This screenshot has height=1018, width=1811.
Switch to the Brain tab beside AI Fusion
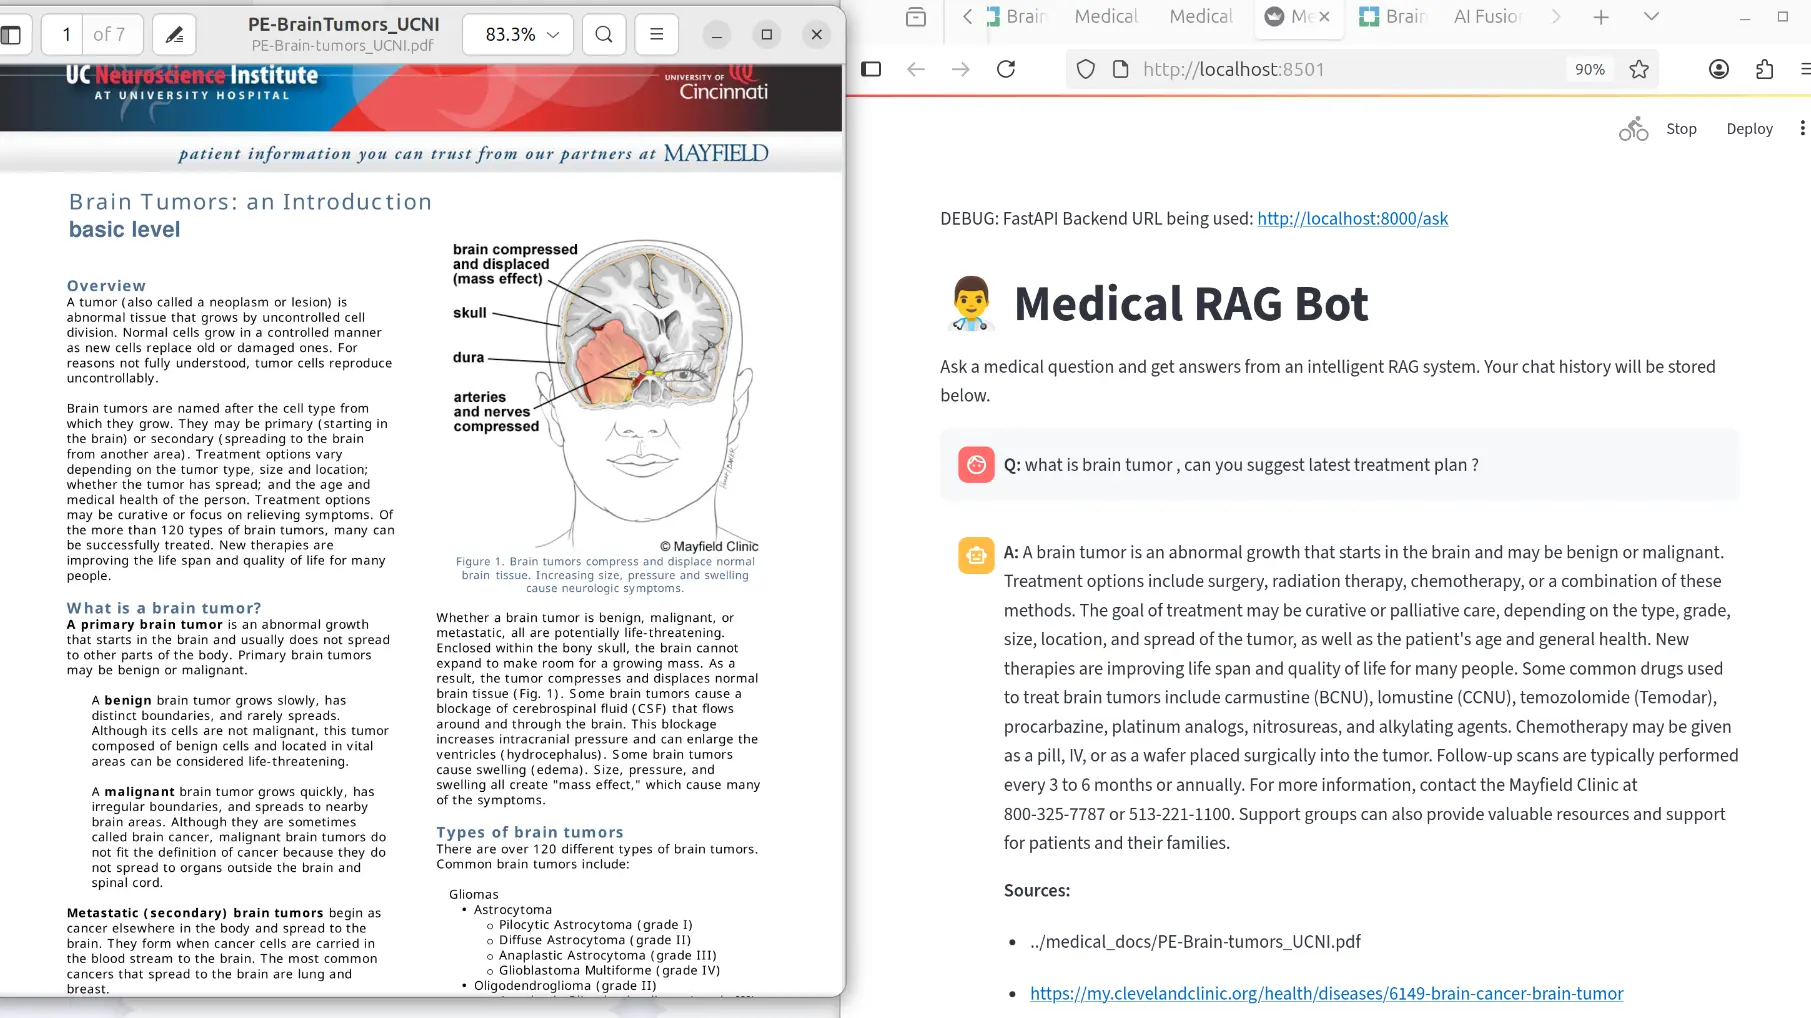(x=1393, y=17)
